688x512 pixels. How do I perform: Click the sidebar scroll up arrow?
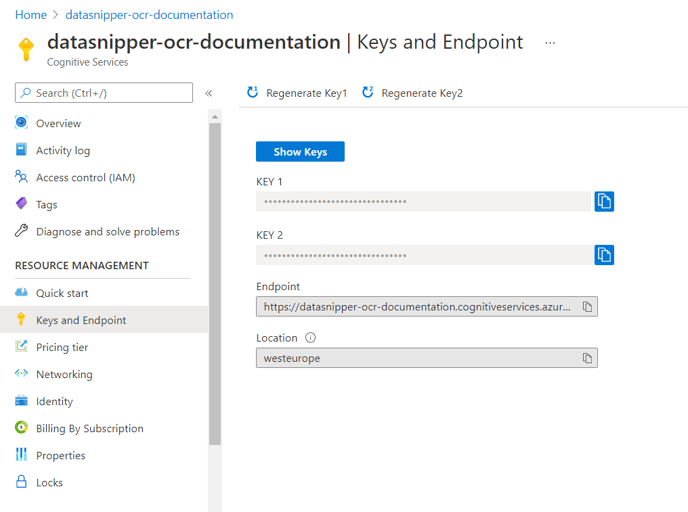(215, 117)
